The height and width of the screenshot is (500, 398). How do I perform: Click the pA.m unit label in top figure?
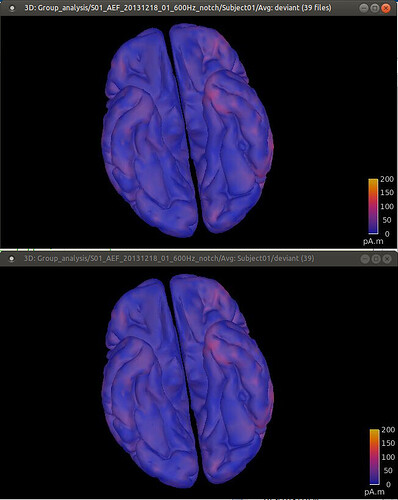pos(373,241)
